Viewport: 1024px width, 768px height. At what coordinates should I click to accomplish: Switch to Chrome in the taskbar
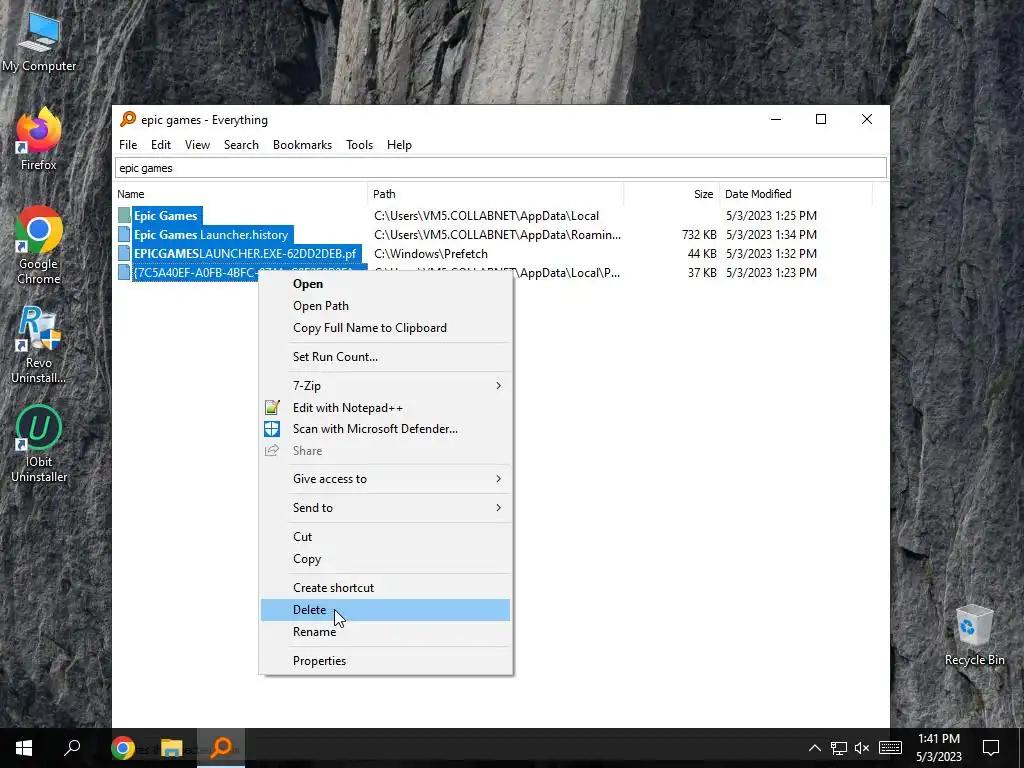(x=123, y=748)
